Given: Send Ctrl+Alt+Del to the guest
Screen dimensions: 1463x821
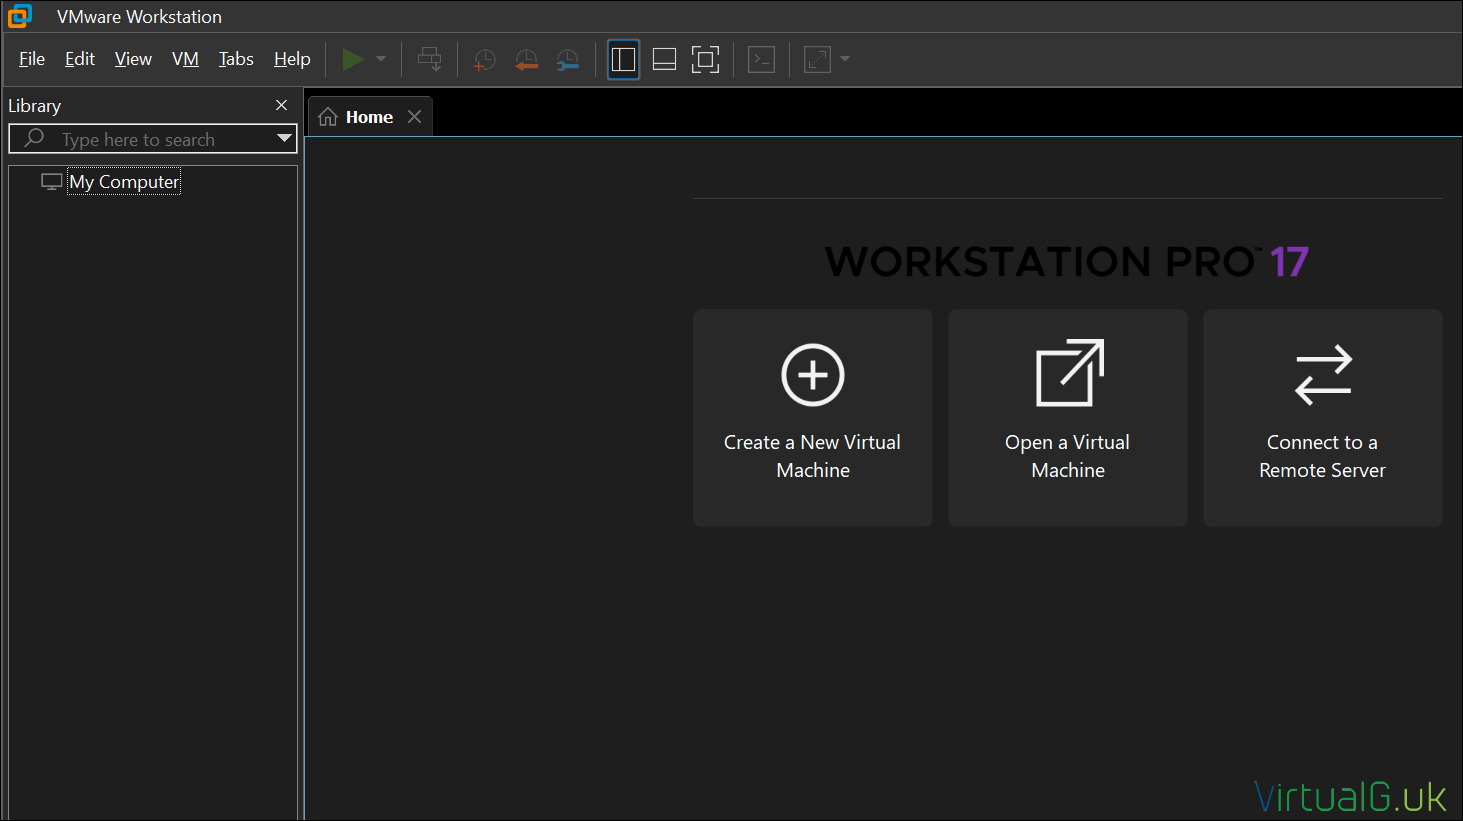Looking at the screenshot, I should [x=429, y=59].
